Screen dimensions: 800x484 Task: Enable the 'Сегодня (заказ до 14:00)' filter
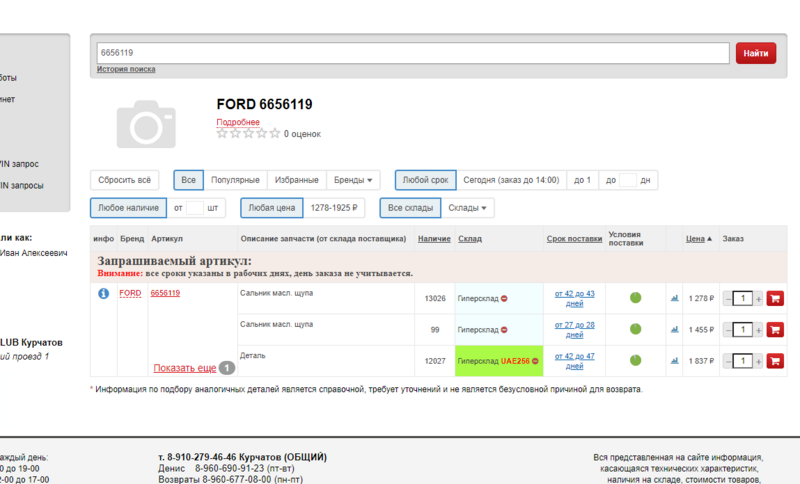point(511,180)
